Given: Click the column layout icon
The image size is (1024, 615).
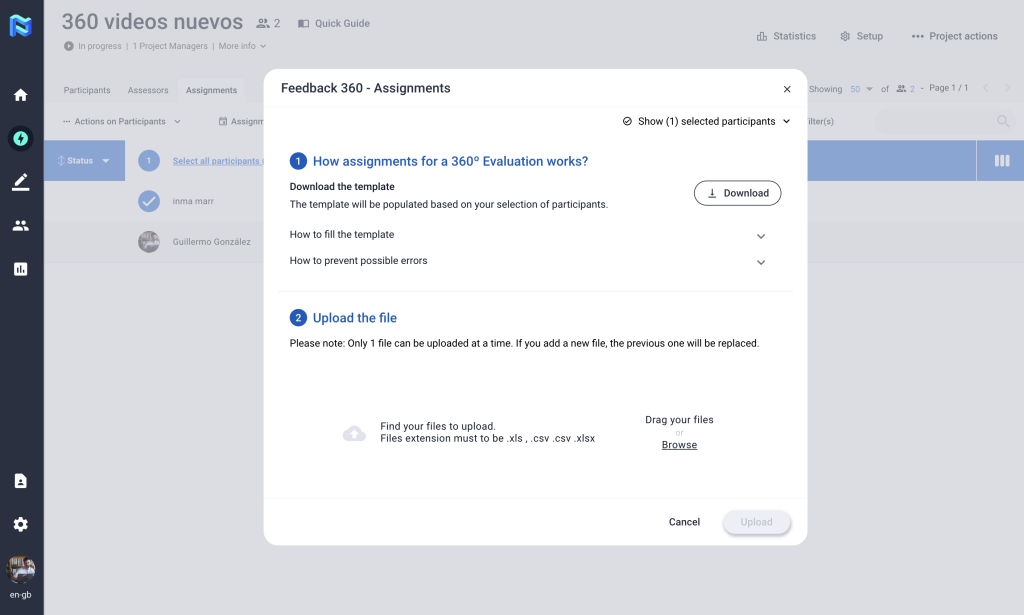Looking at the screenshot, I should pyautogui.click(x=1001, y=161).
